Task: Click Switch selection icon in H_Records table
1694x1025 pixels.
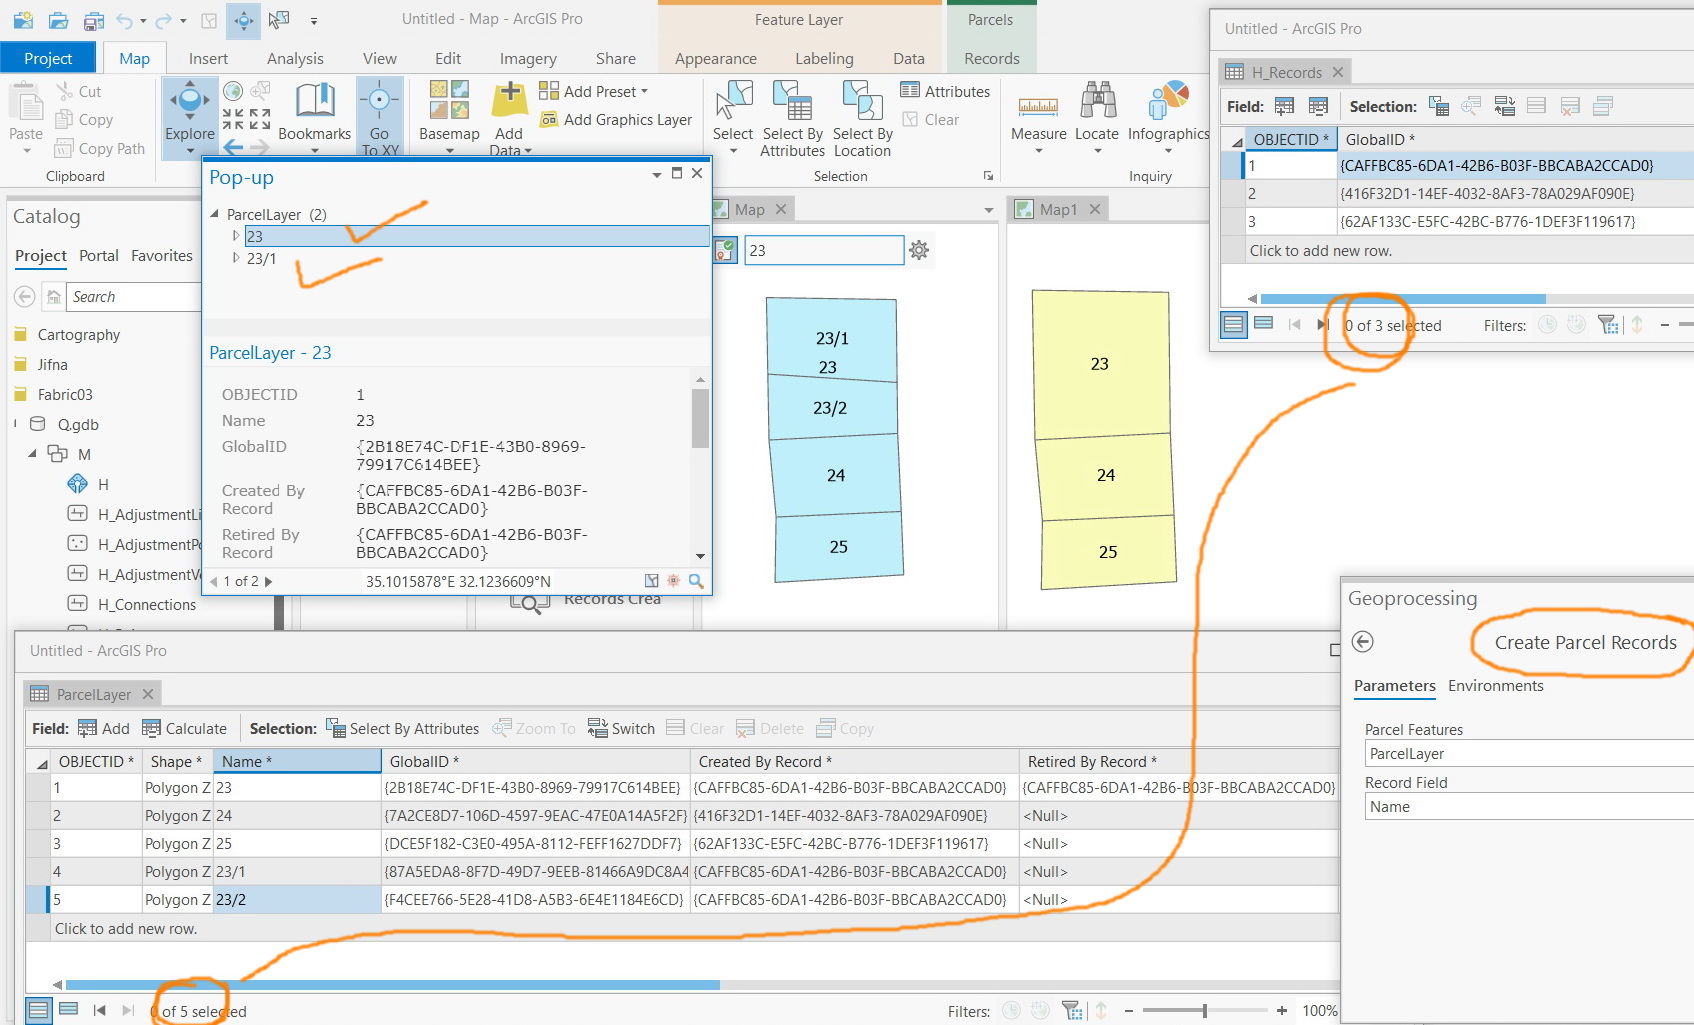Action: tap(1505, 106)
